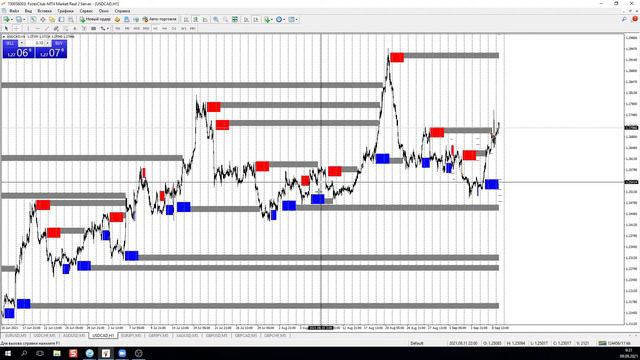This screenshot has width=640, height=360.
Task: Toggle the Авто-торговля button
Action: coord(160,19)
